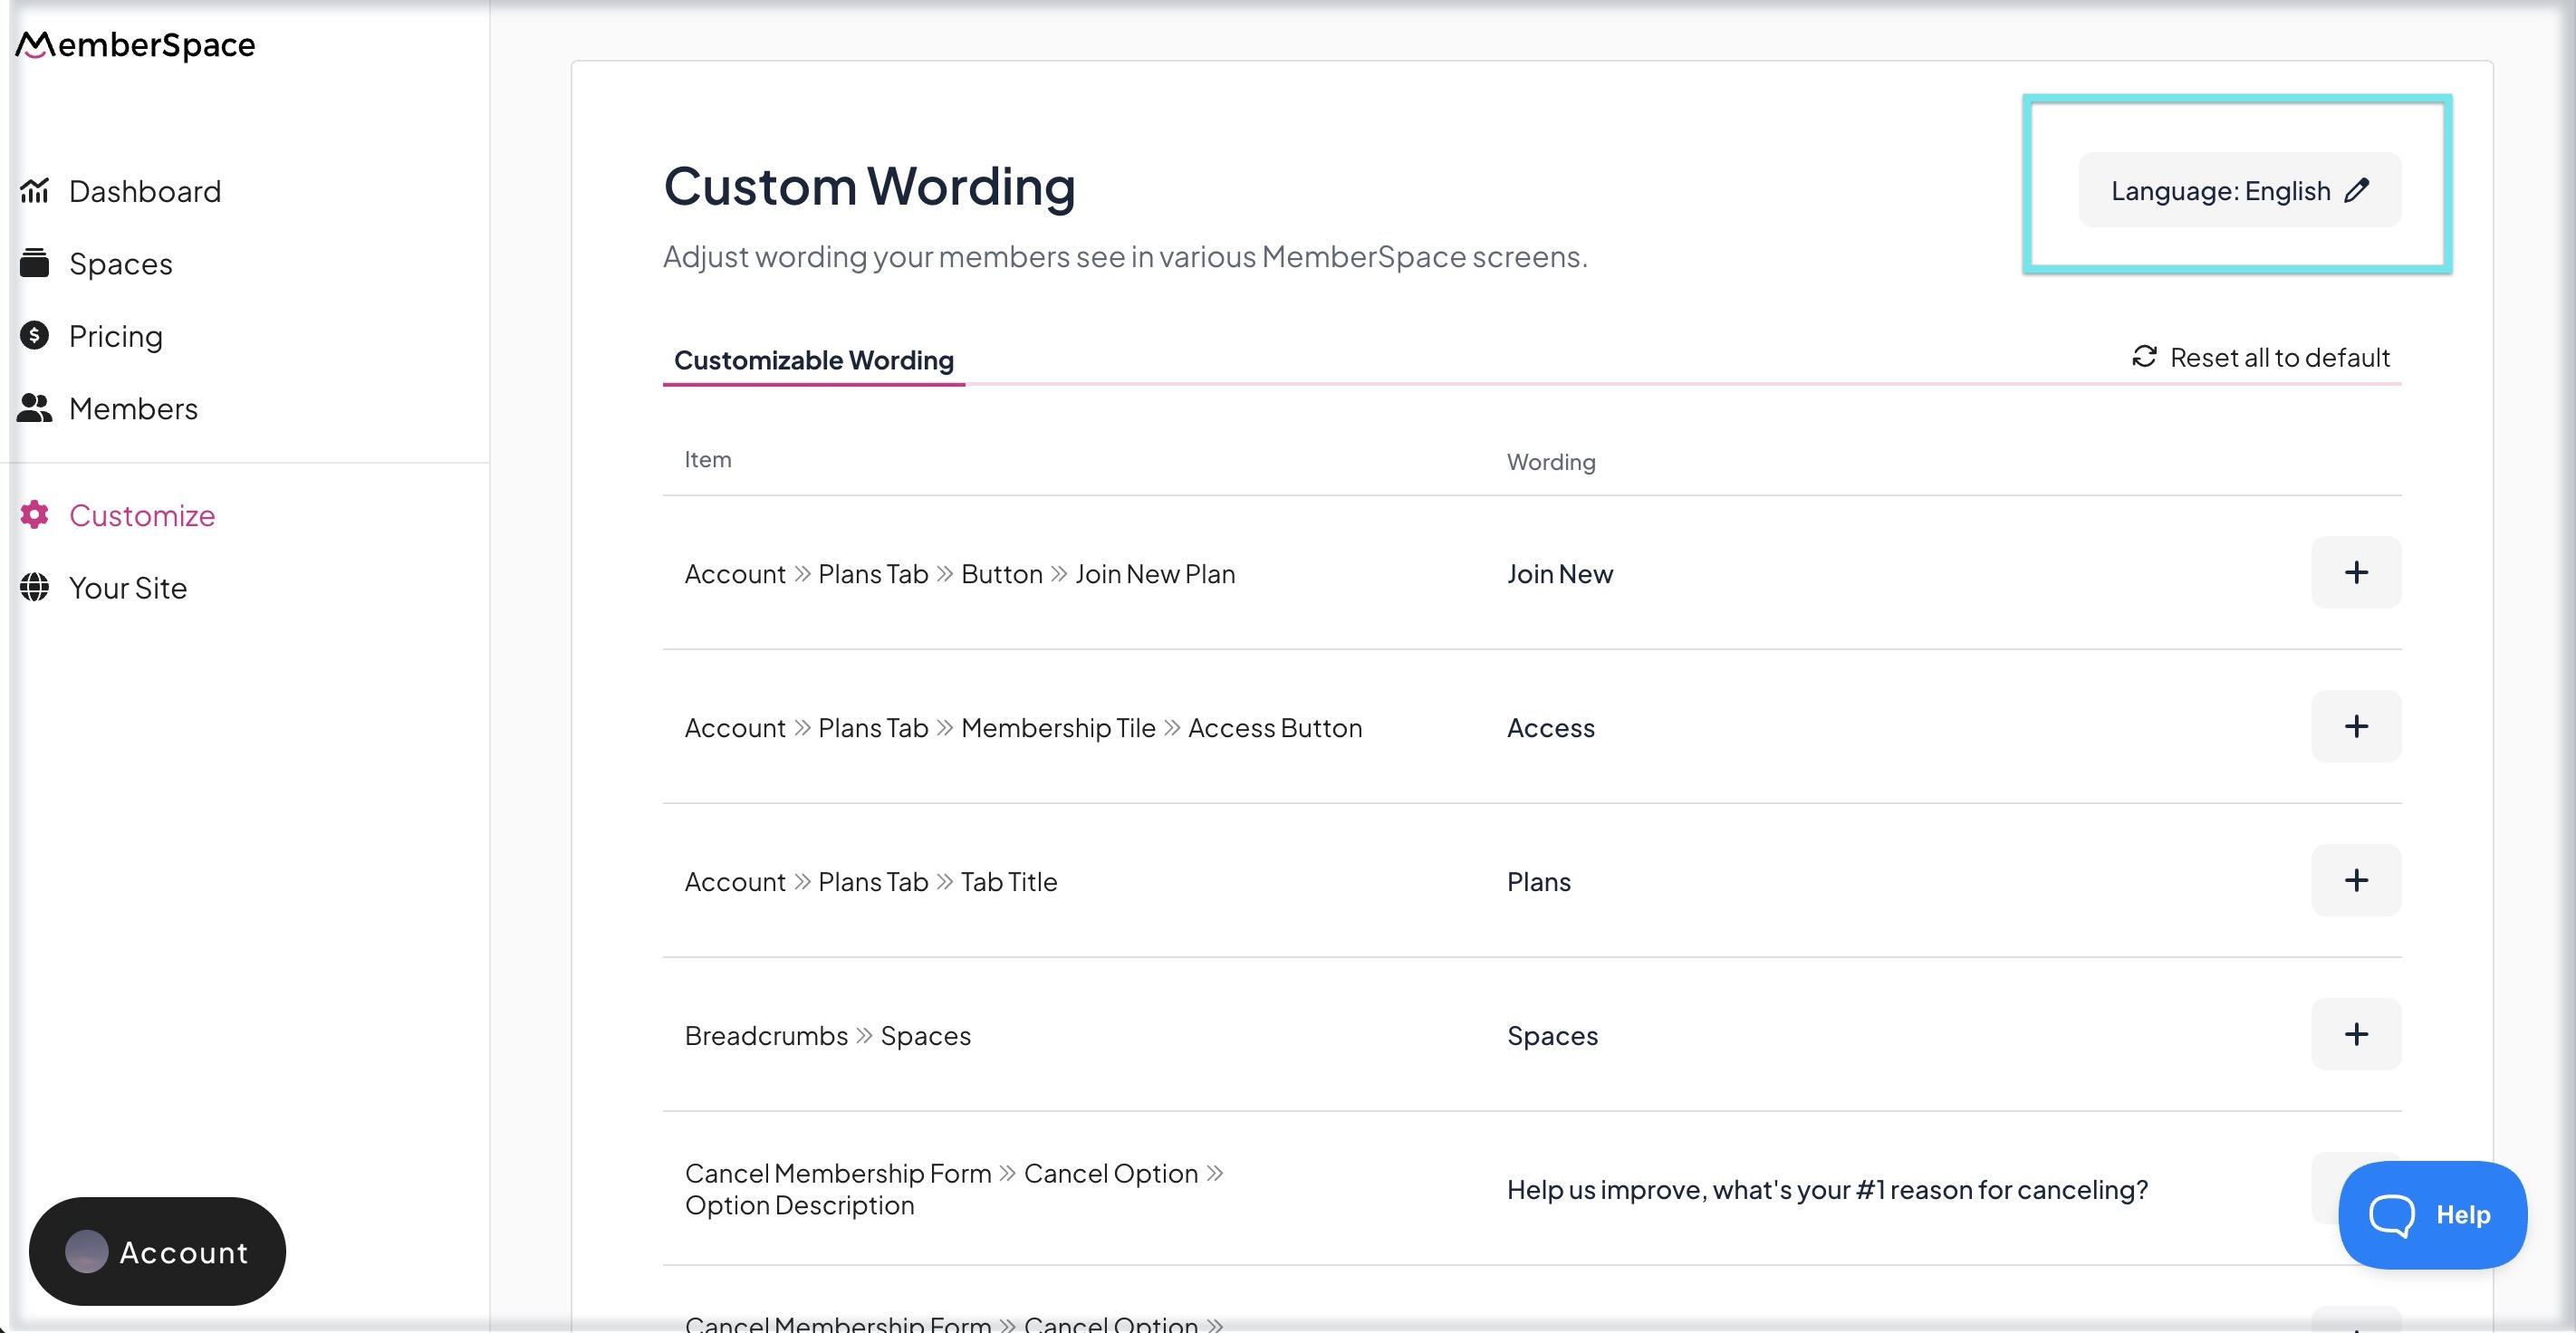
Task: Click Reset all to default
Action: [2278, 358]
